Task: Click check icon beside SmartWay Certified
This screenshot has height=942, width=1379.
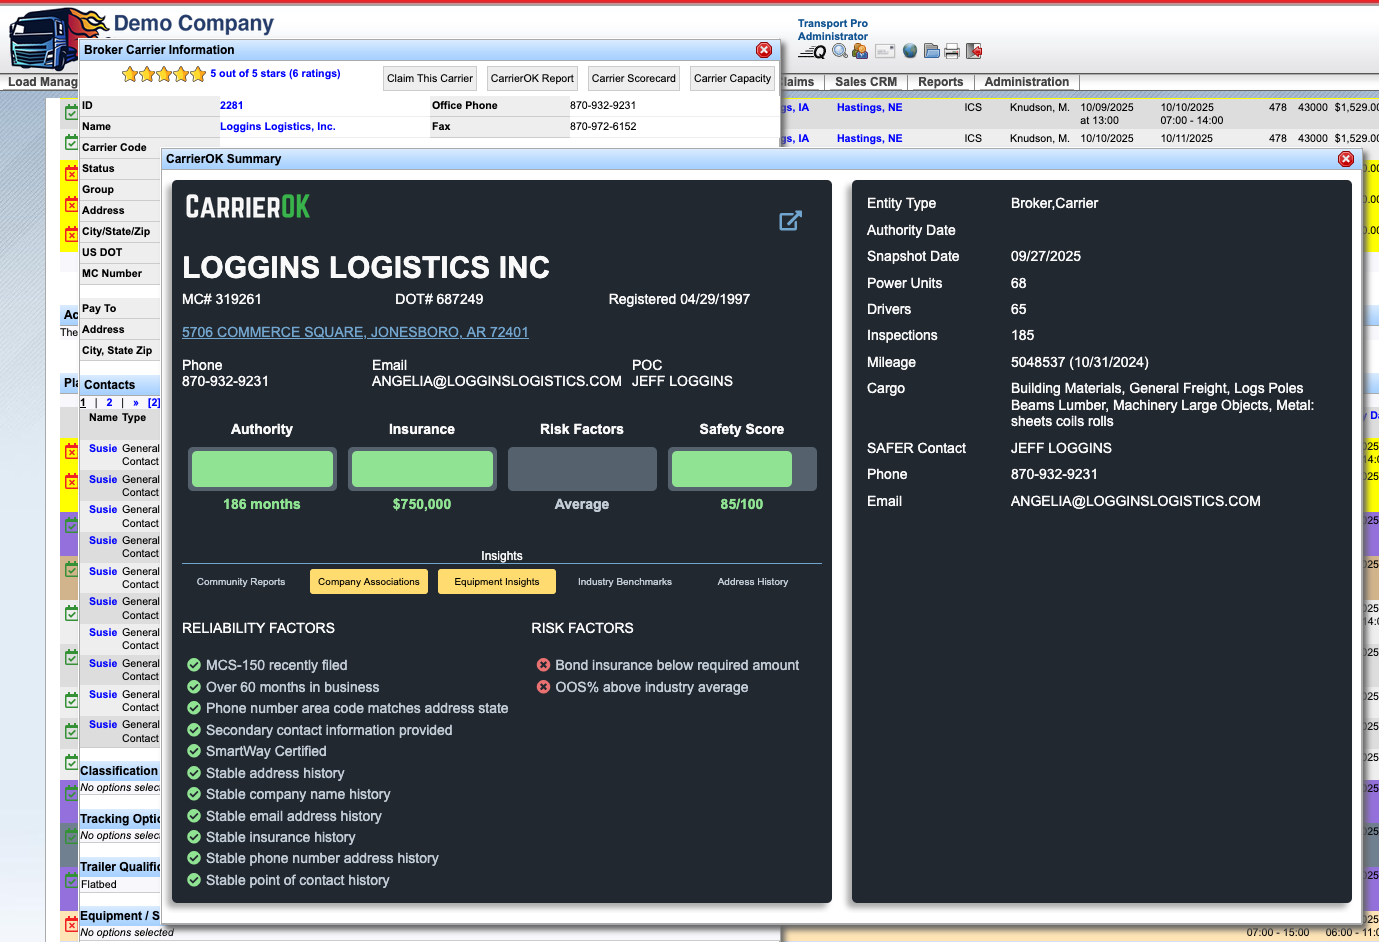Action: pyautogui.click(x=194, y=751)
